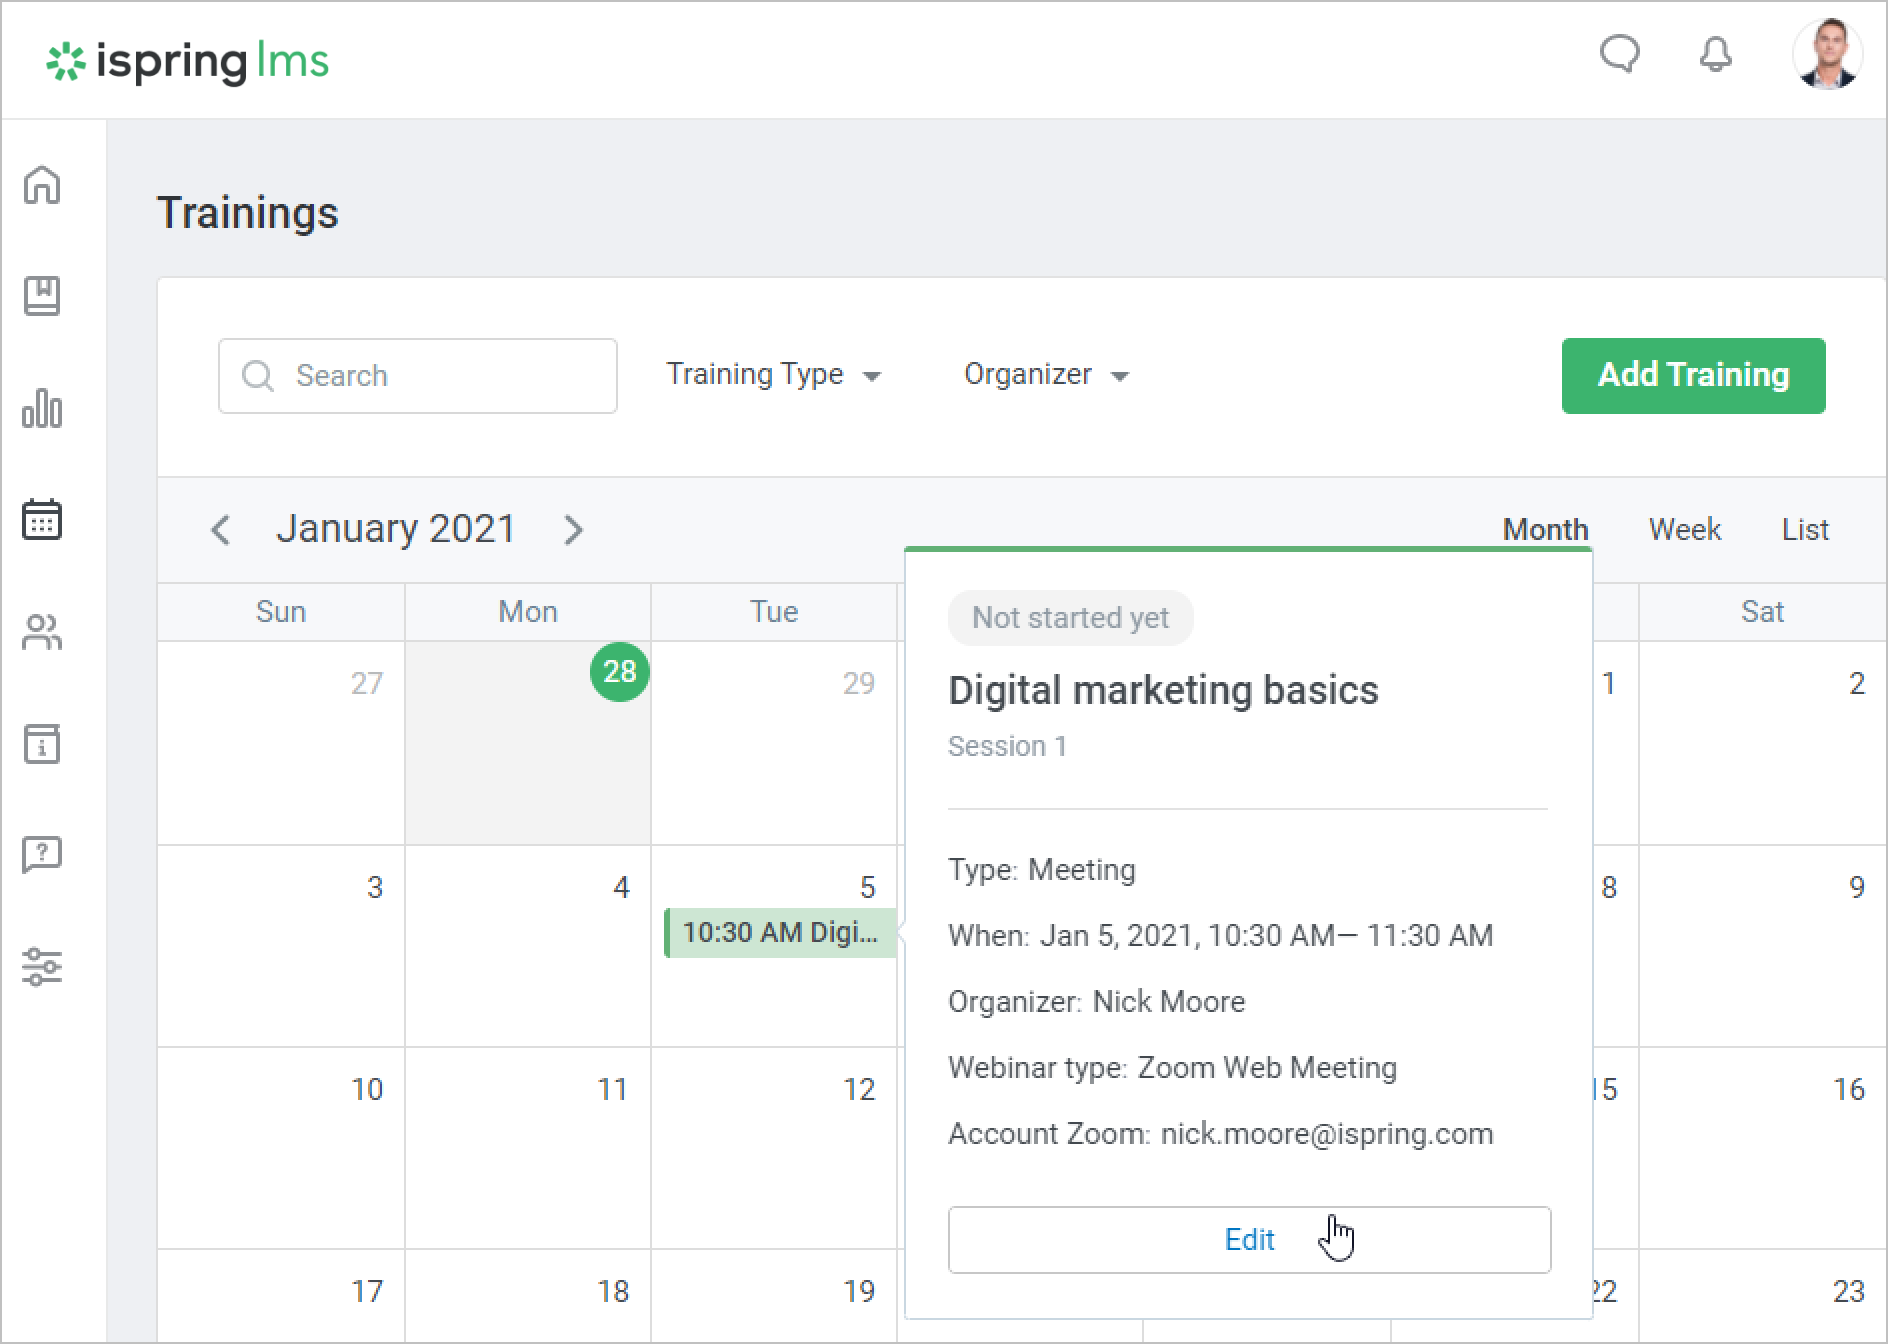1888x1344 pixels.
Task: Go to the previous month
Action: pyautogui.click(x=221, y=529)
